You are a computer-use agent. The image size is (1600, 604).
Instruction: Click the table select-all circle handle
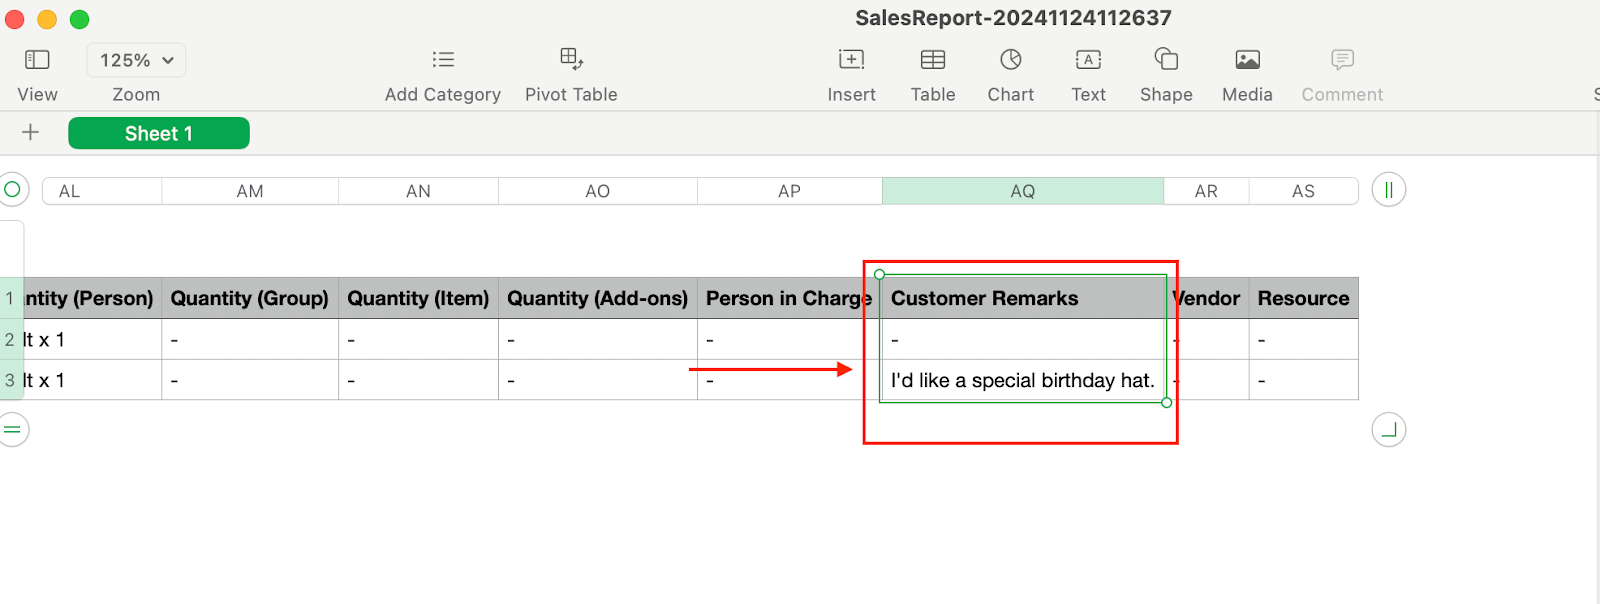click(x=13, y=189)
